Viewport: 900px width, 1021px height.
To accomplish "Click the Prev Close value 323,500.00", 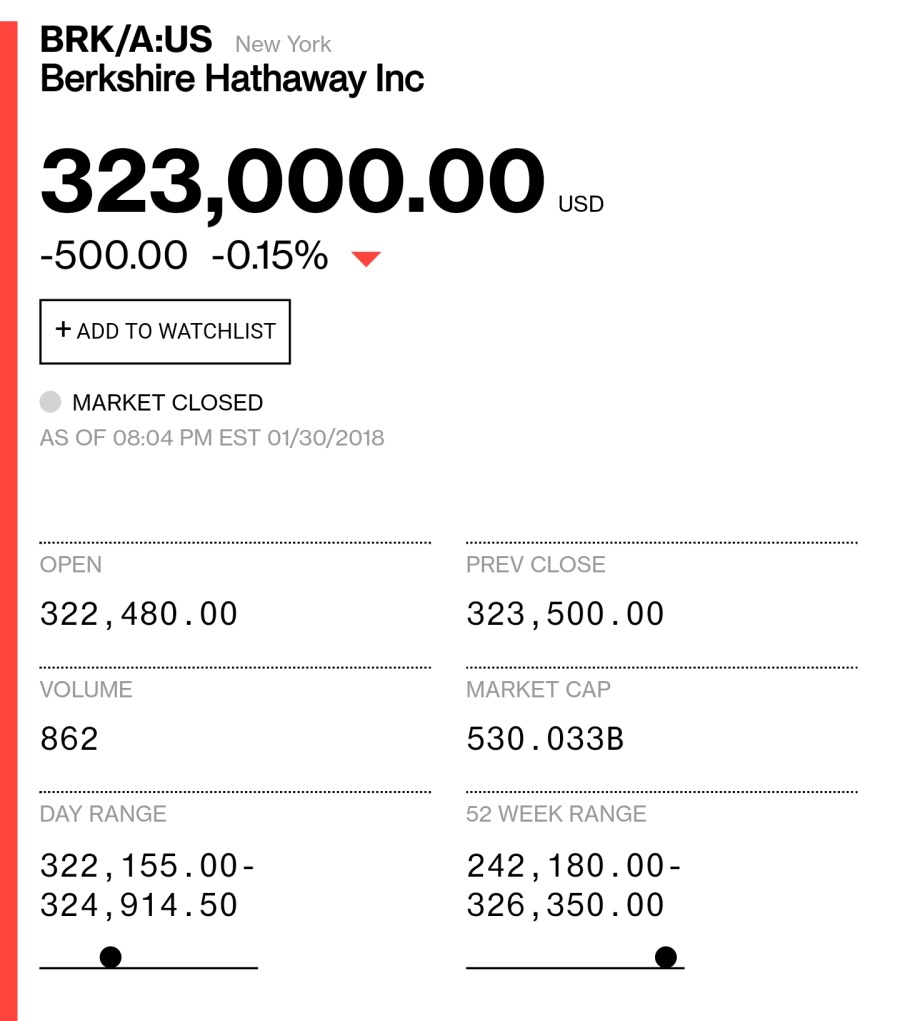I will tap(565, 614).
